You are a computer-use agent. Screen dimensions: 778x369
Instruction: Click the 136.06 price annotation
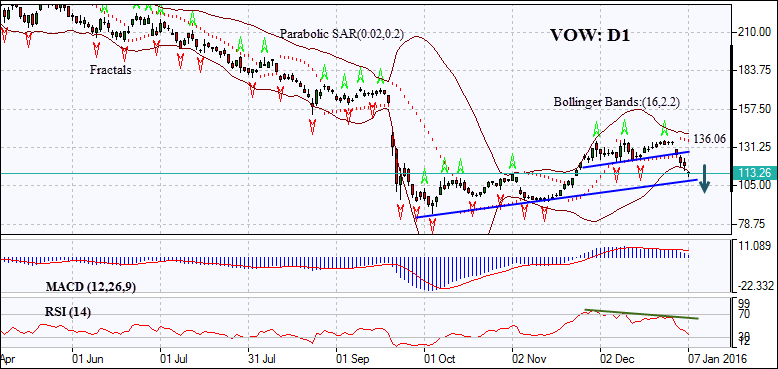[710, 140]
